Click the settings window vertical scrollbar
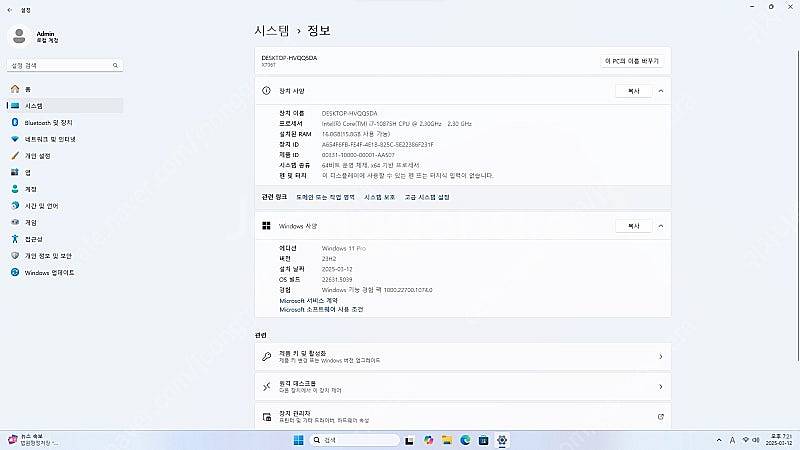800x450 pixels. pyautogui.click(x=798, y=204)
